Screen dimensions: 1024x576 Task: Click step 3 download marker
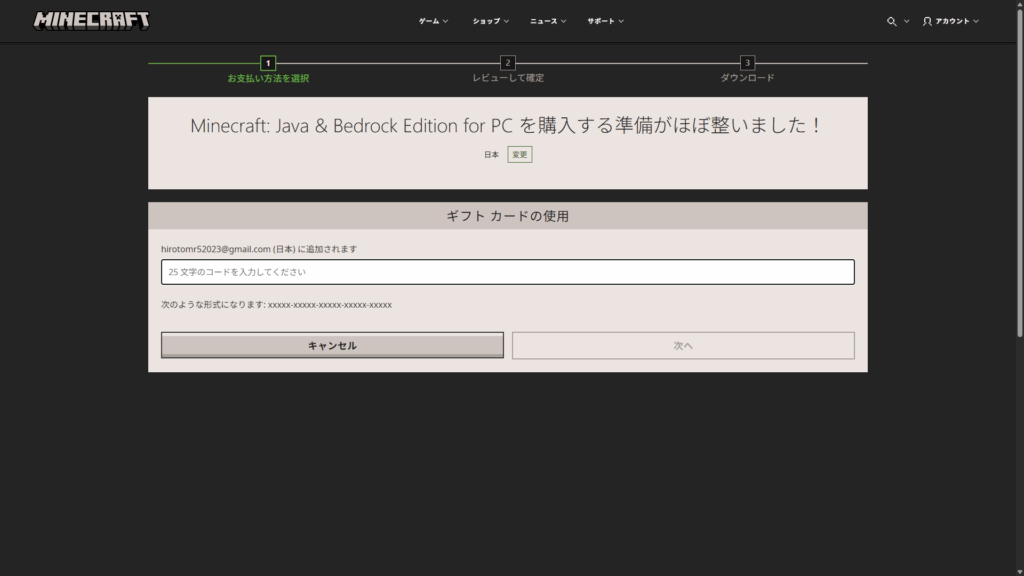pyautogui.click(x=747, y=63)
